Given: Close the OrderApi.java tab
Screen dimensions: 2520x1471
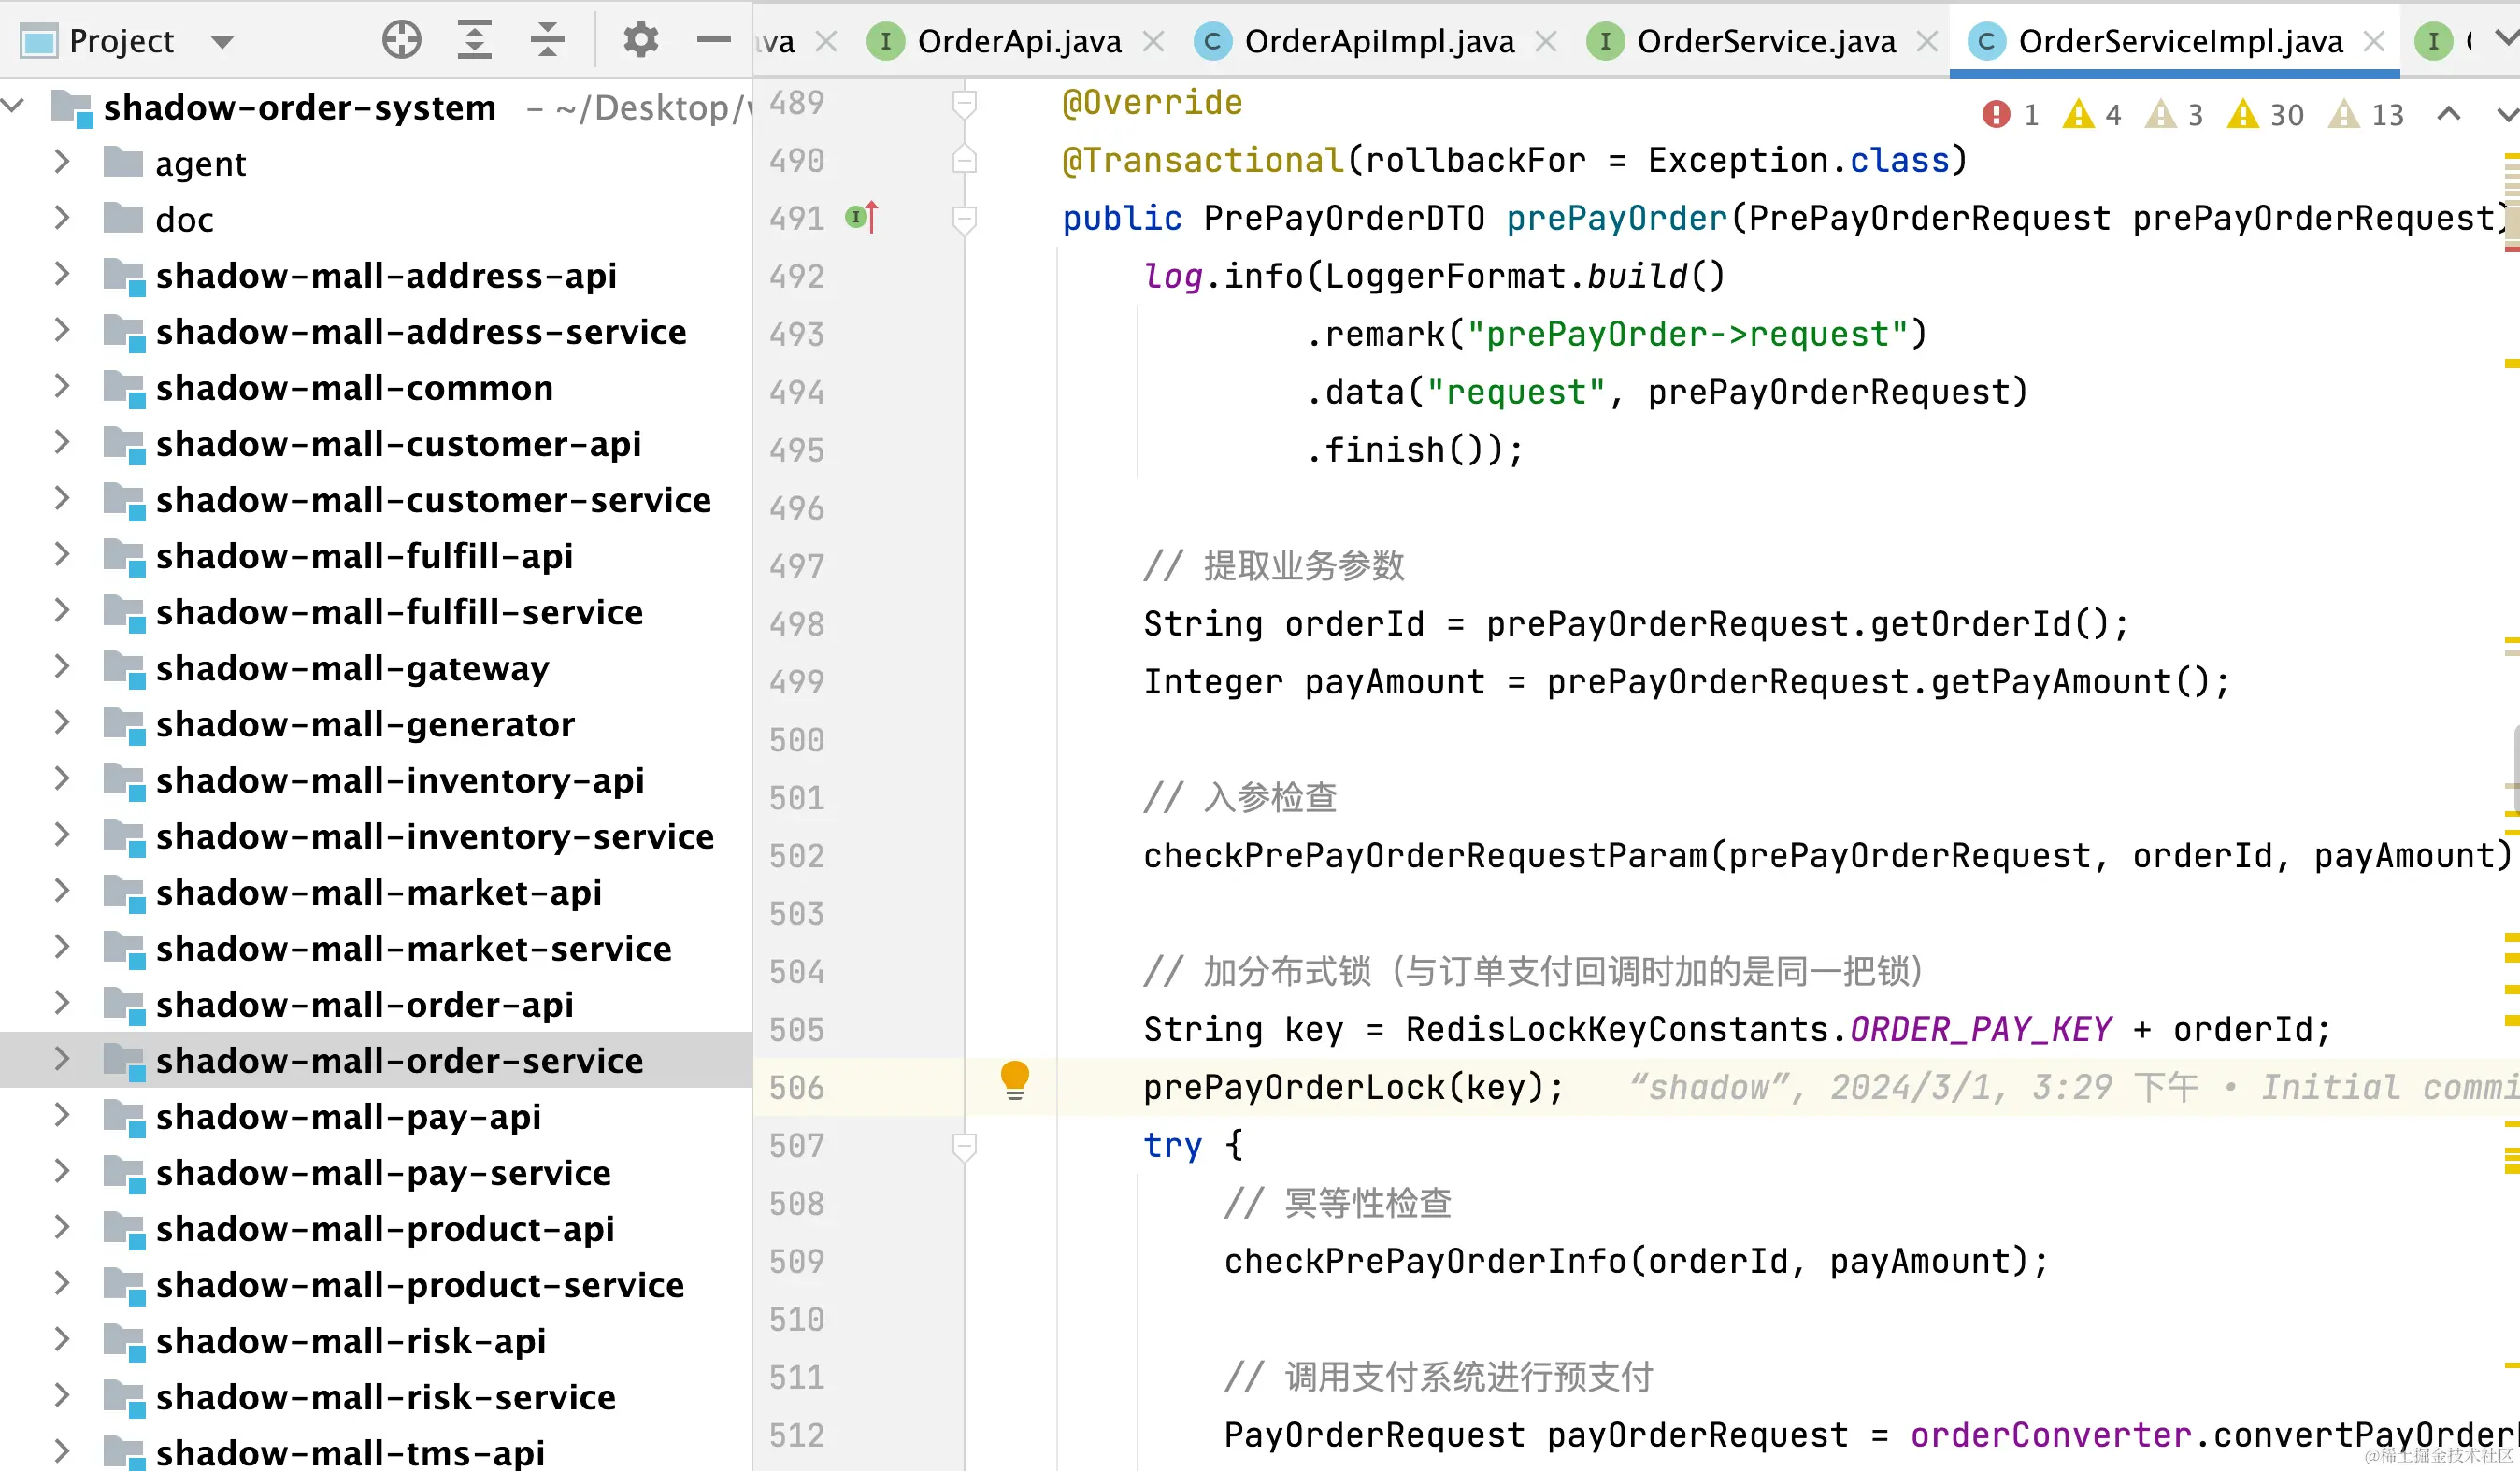Looking at the screenshot, I should click(x=1153, y=41).
